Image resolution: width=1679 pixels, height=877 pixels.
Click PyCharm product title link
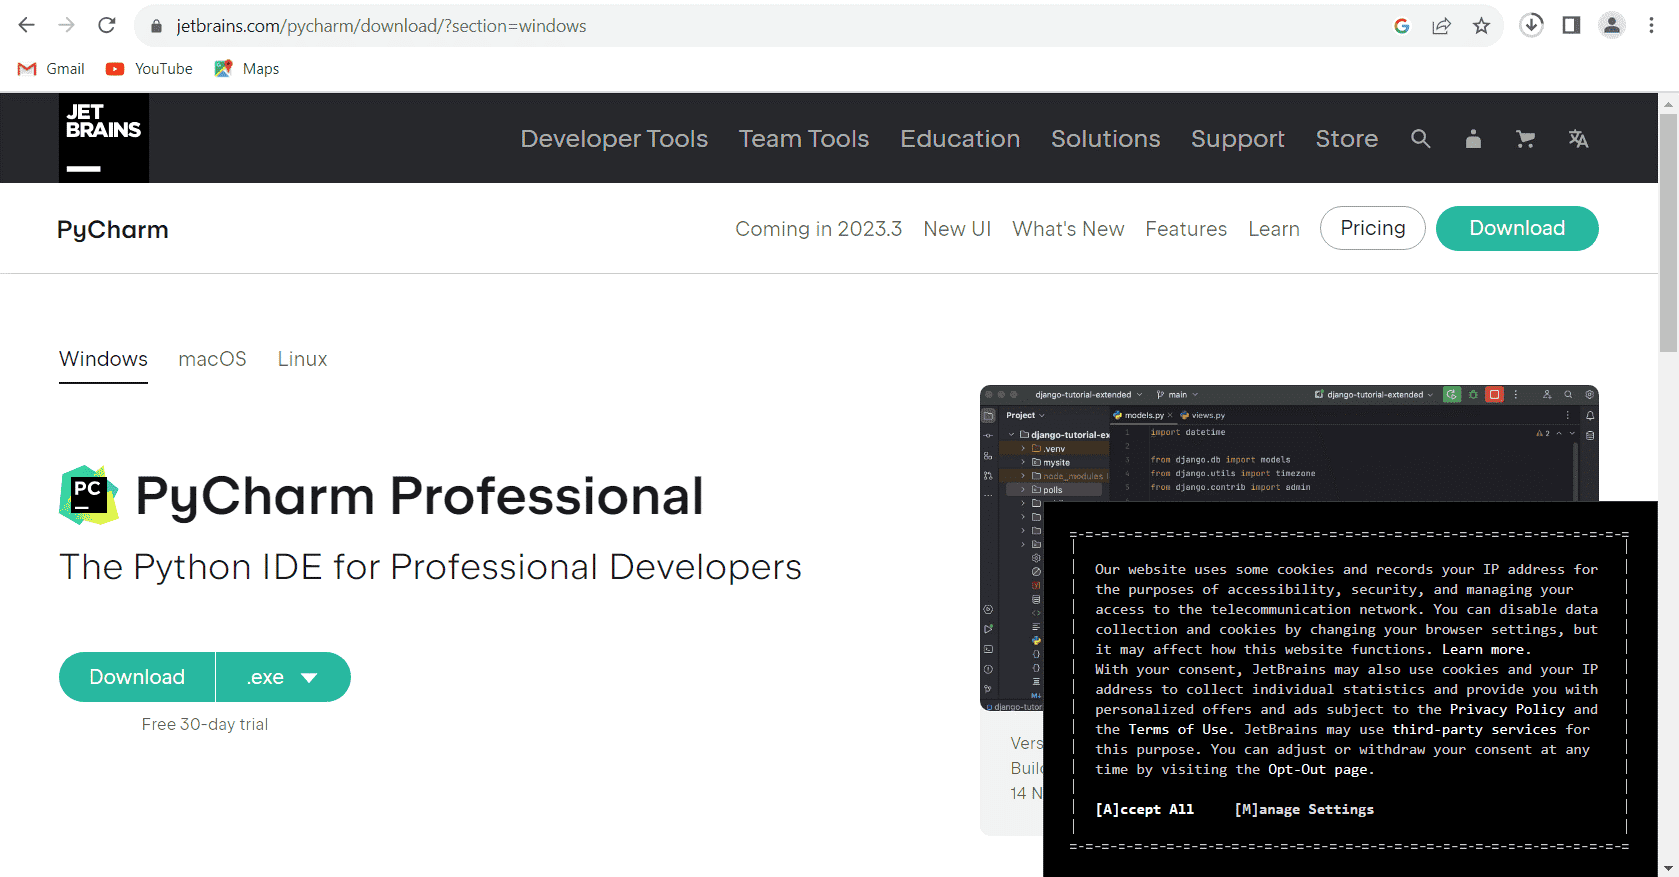point(113,230)
